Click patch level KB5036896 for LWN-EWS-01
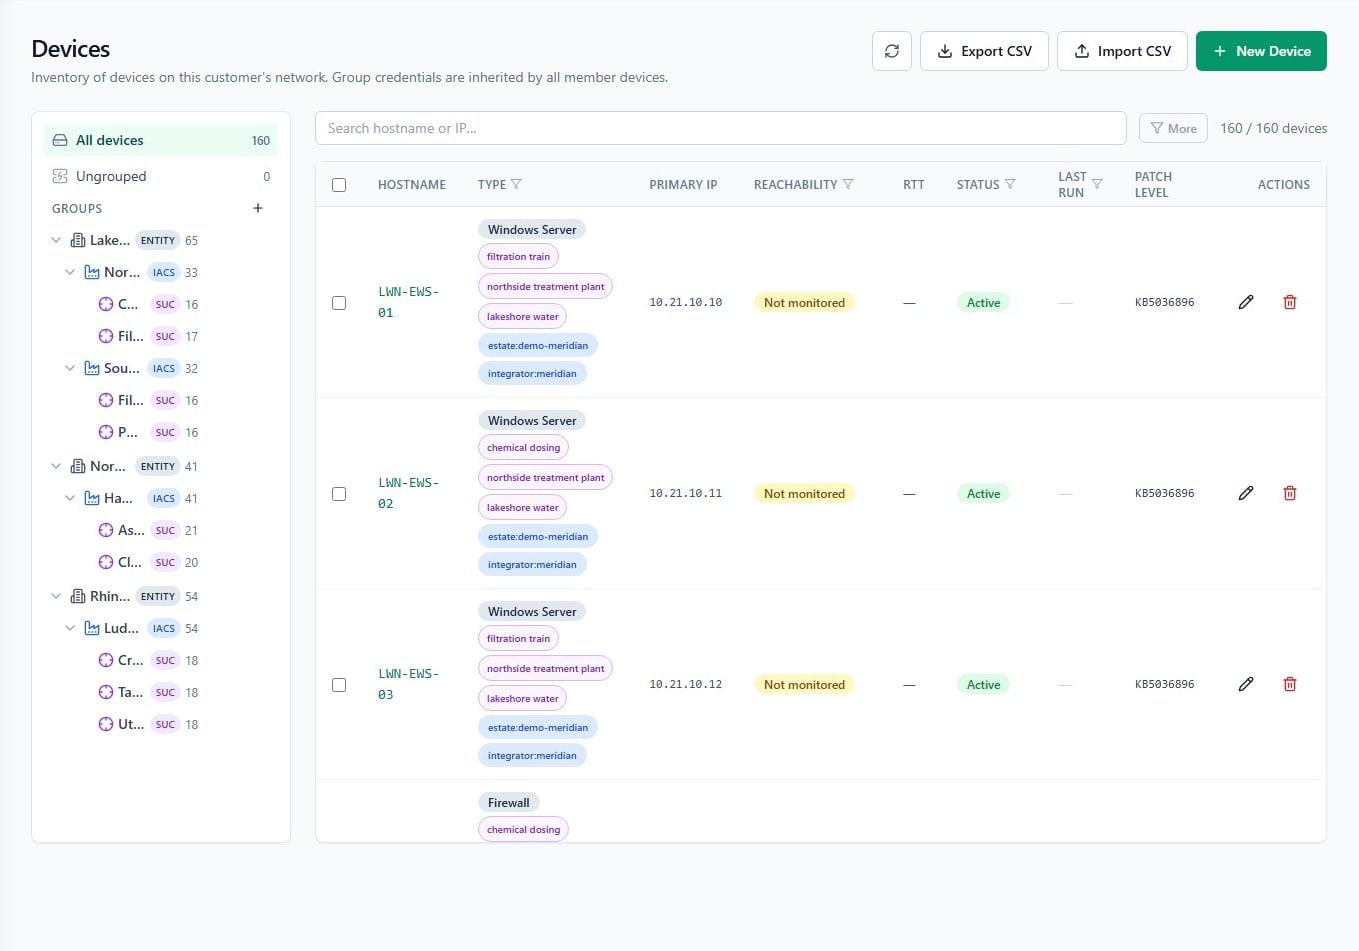The height and width of the screenshot is (951, 1359). click(x=1164, y=302)
